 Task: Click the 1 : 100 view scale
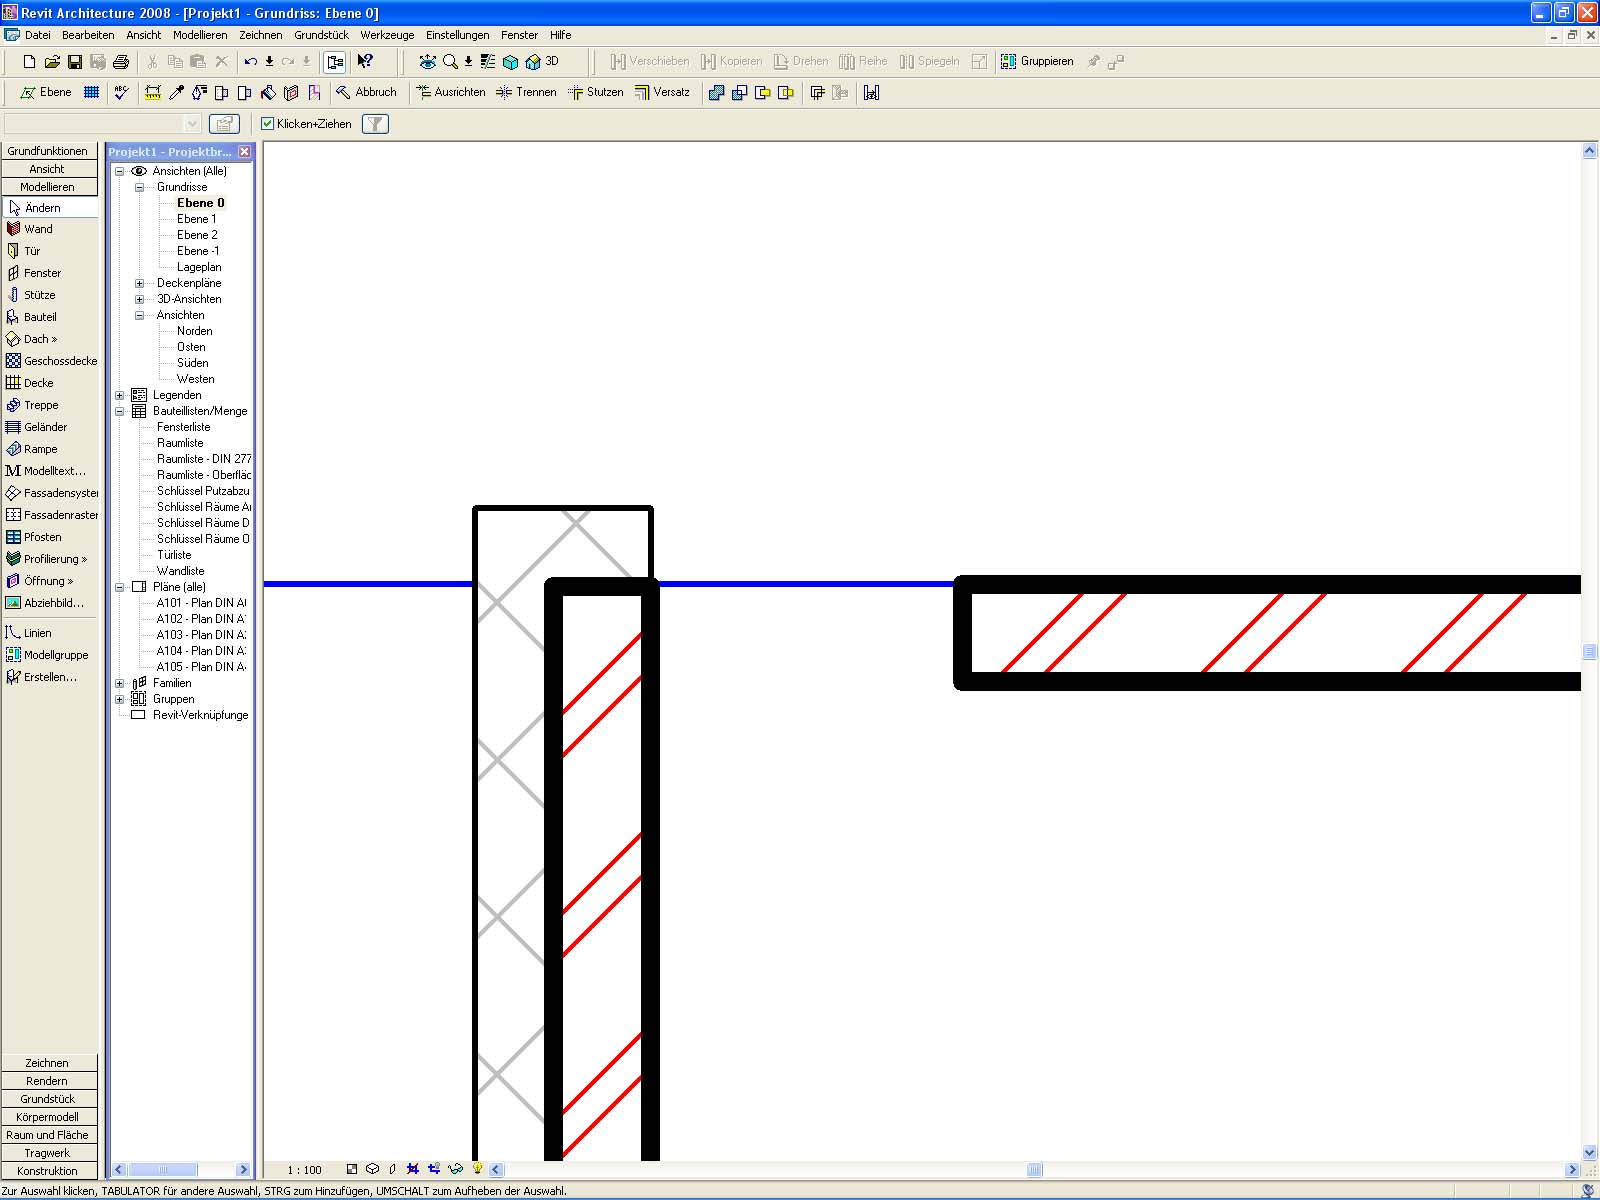click(x=304, y=1170)
